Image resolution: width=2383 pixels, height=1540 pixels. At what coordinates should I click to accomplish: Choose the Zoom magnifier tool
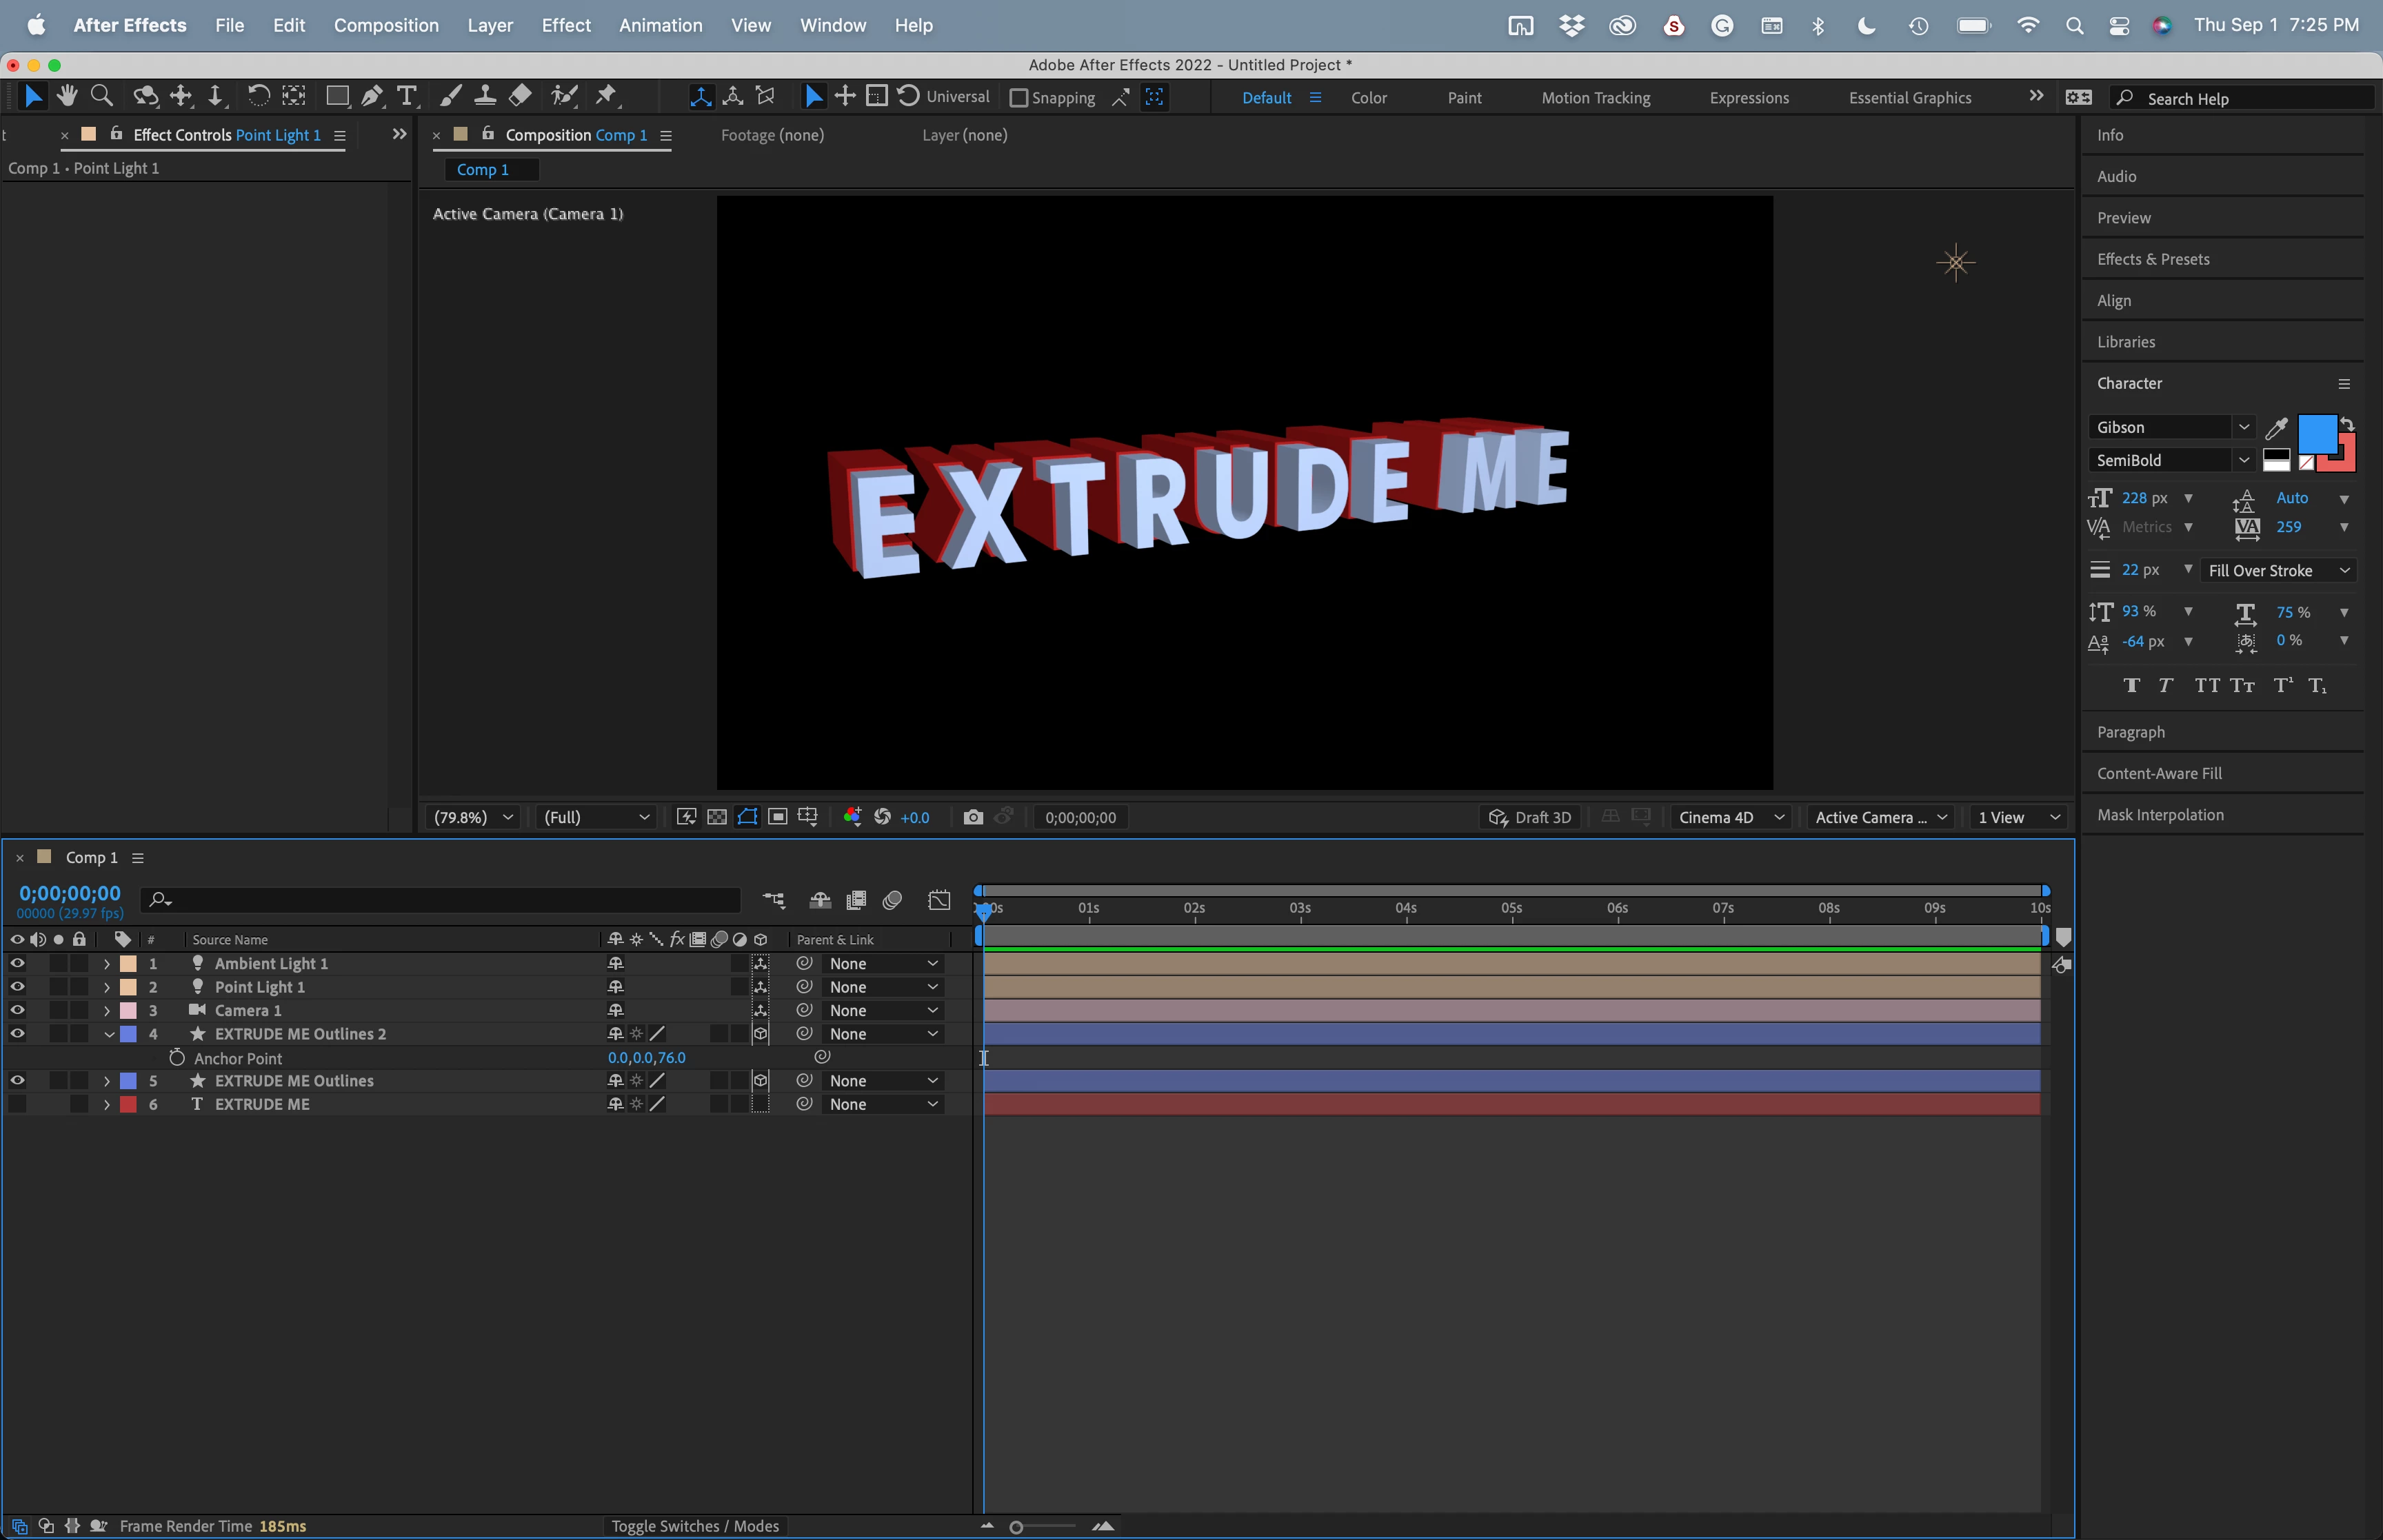(x=101, y=96)
